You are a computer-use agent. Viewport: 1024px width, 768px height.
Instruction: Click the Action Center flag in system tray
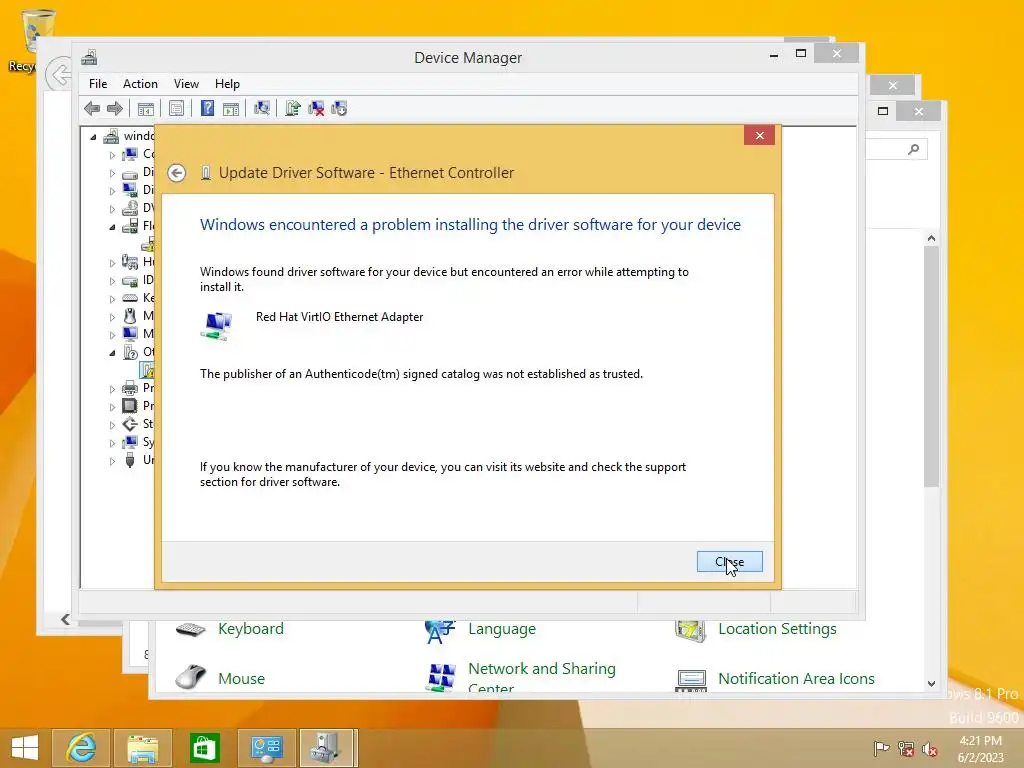[x=881, y=748]
